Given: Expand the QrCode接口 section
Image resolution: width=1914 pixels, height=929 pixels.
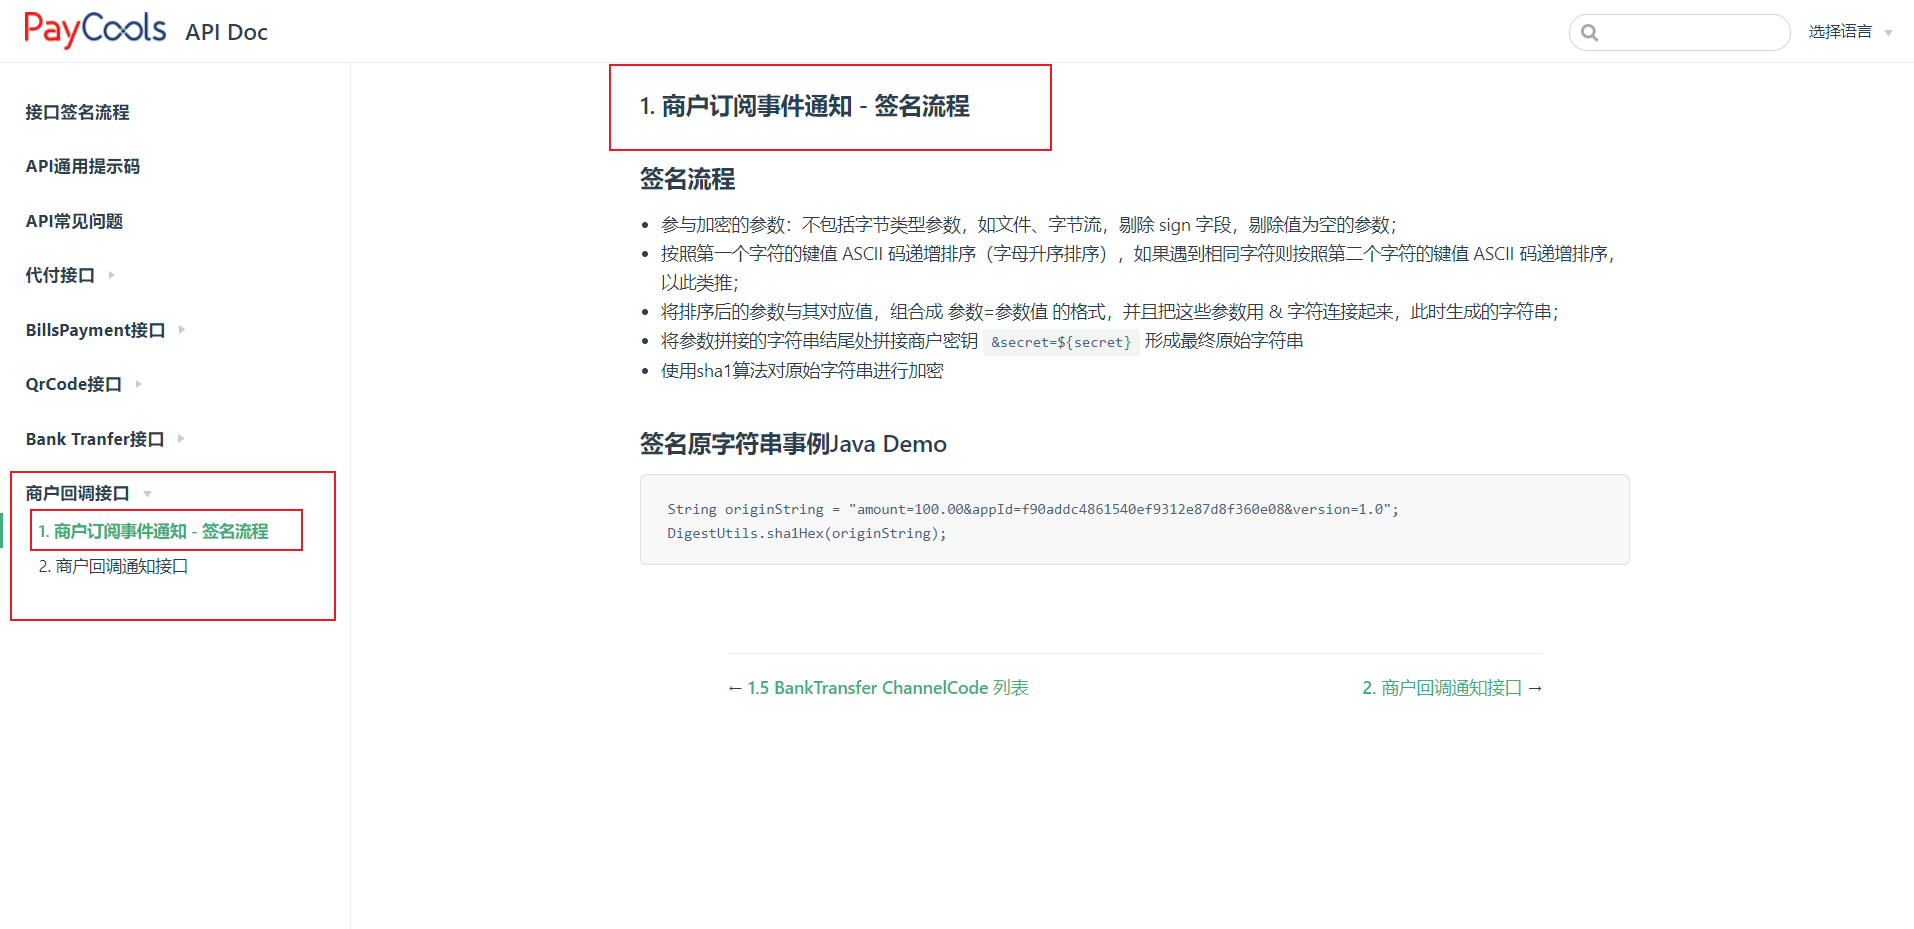Looking at the screenshot, I should pyautogui.click(x=73, y=384).
